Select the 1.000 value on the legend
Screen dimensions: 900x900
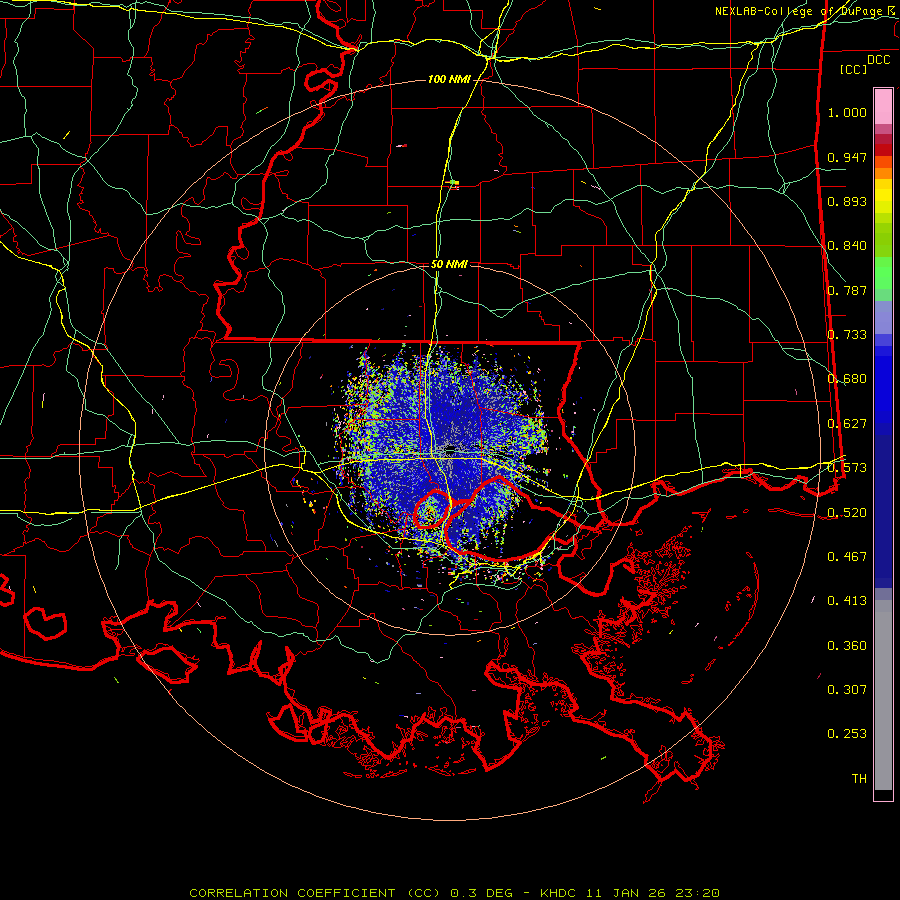847,112
